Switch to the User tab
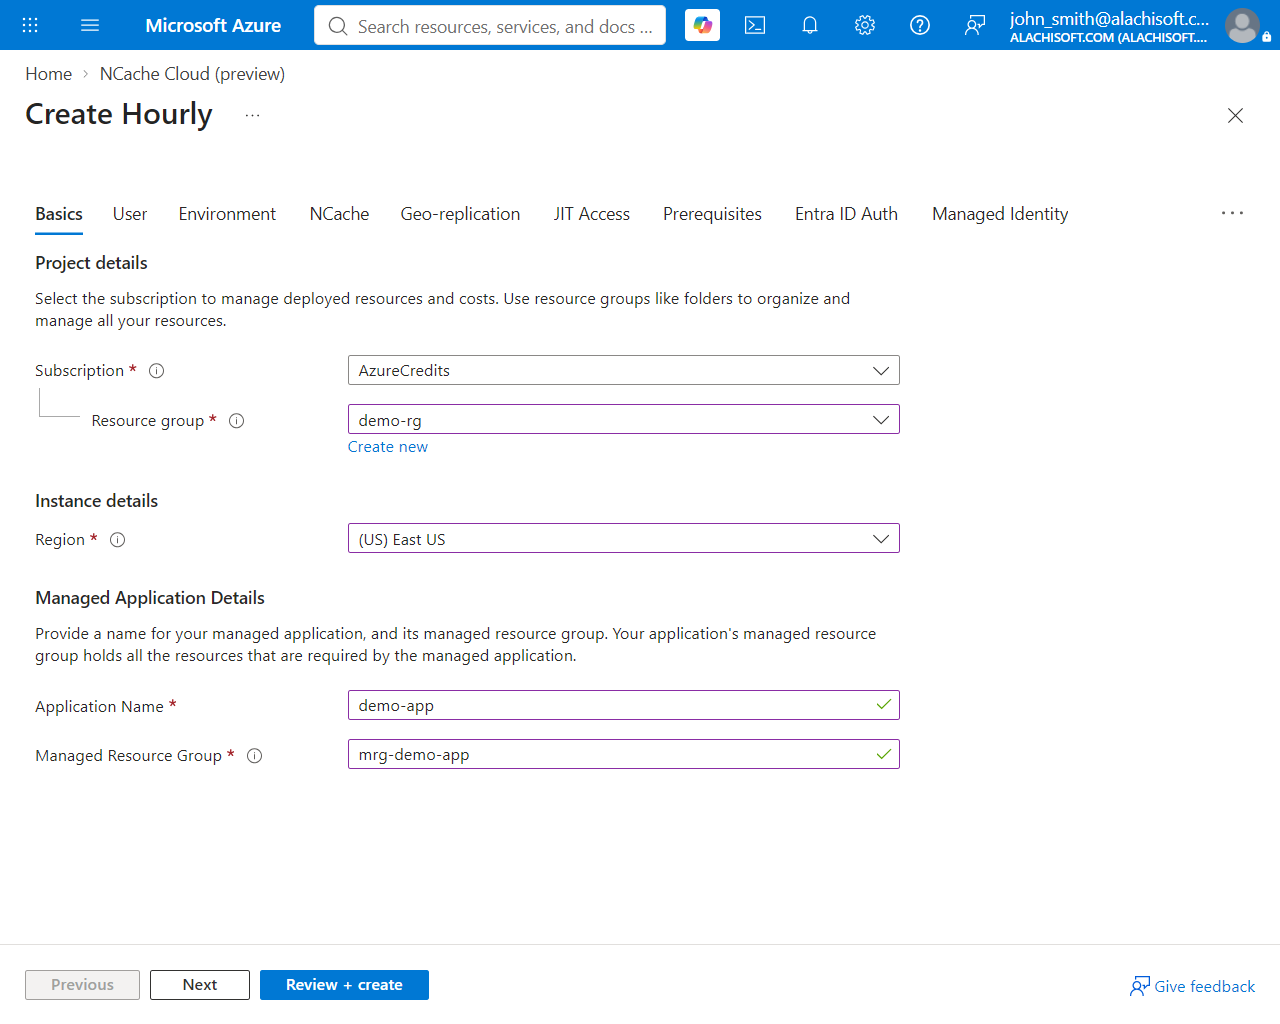 [130, 214]
